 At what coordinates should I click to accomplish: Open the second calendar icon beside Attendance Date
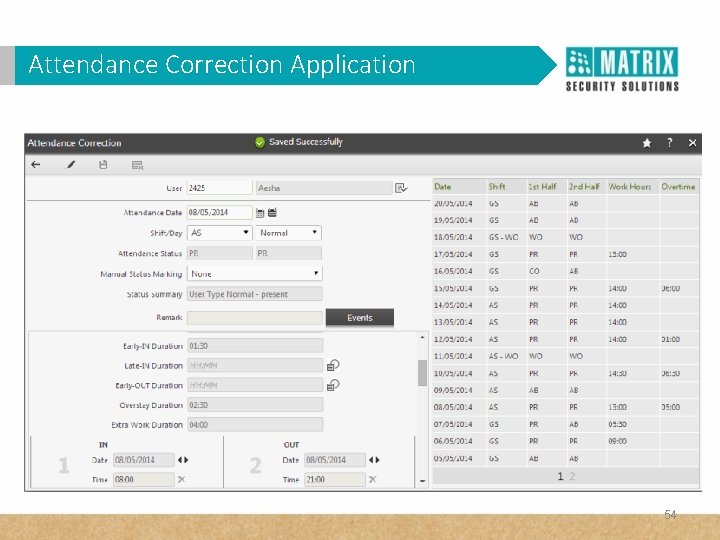pyautogui.click(x=272, y=213)
